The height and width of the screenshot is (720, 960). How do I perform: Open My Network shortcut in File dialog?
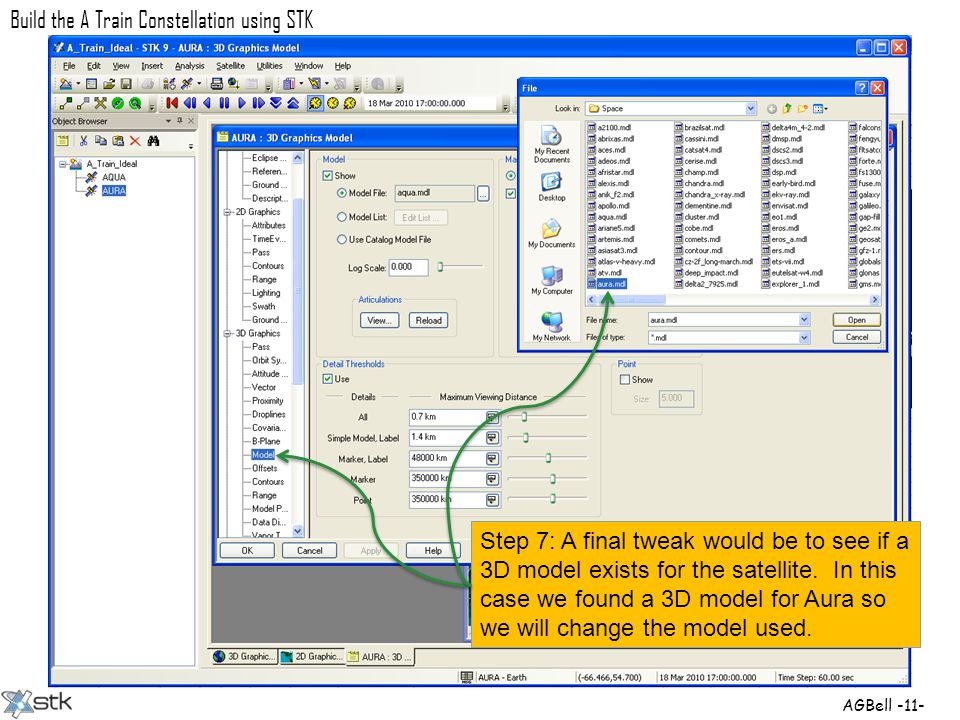[x=552, y=326]
